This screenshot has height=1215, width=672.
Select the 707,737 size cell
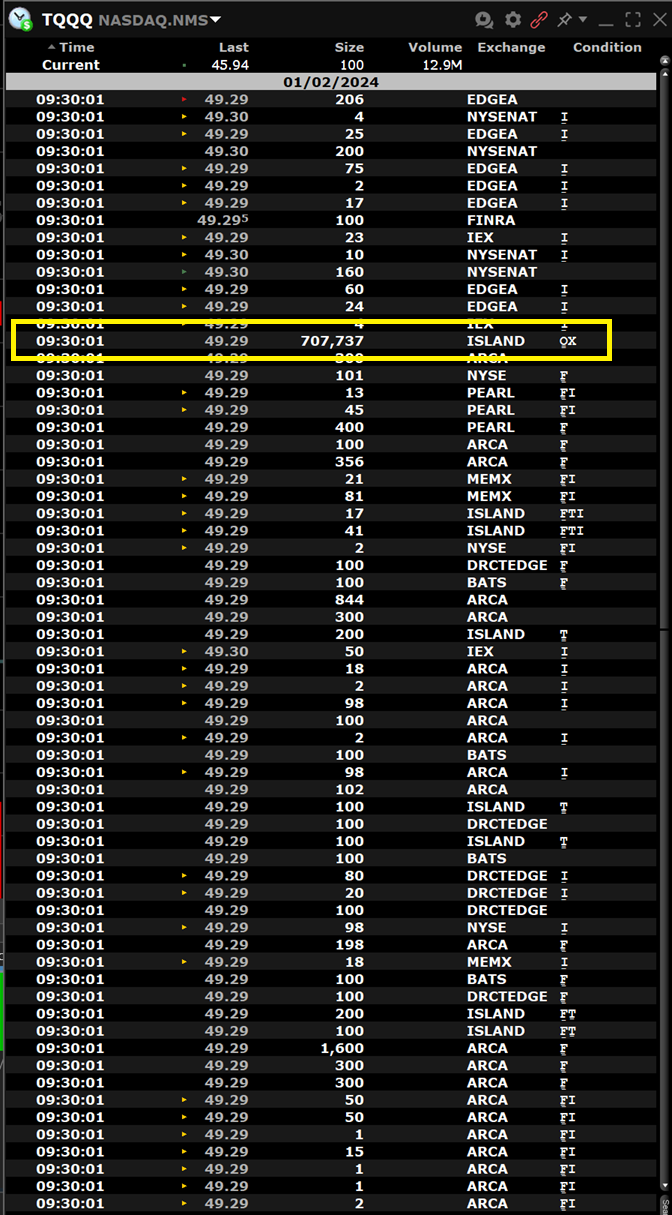point(332,341)
